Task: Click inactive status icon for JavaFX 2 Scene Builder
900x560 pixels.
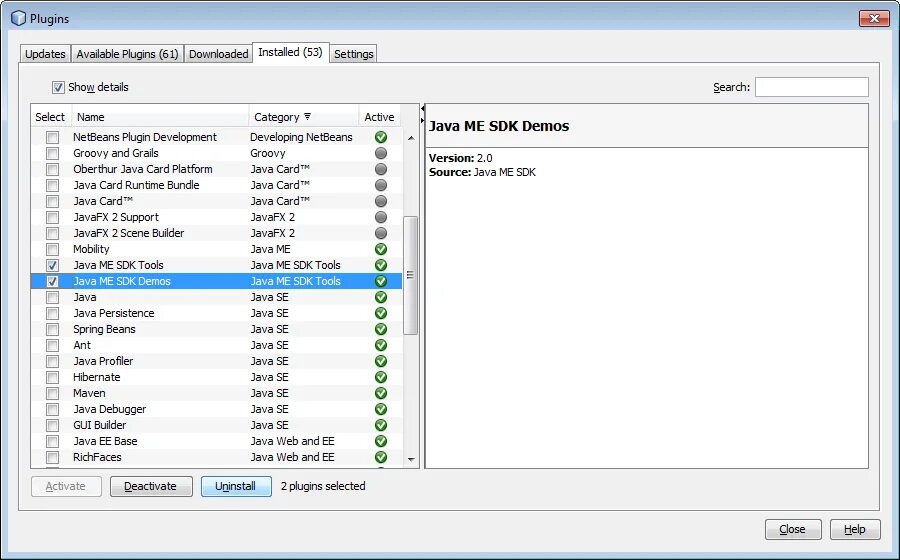Action: pos(381,234)
